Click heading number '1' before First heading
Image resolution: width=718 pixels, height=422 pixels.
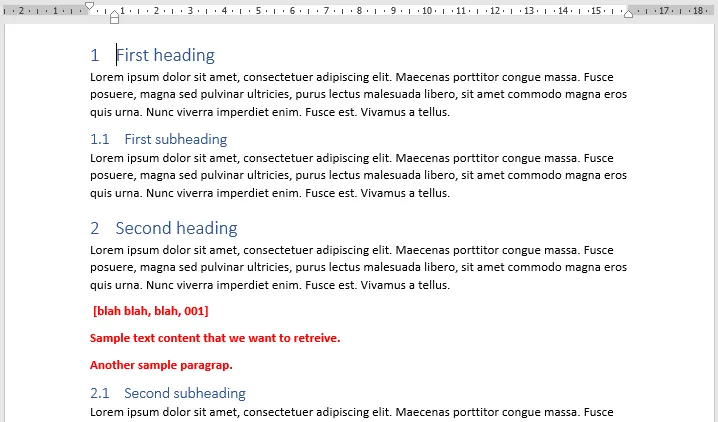pos(95,55)
